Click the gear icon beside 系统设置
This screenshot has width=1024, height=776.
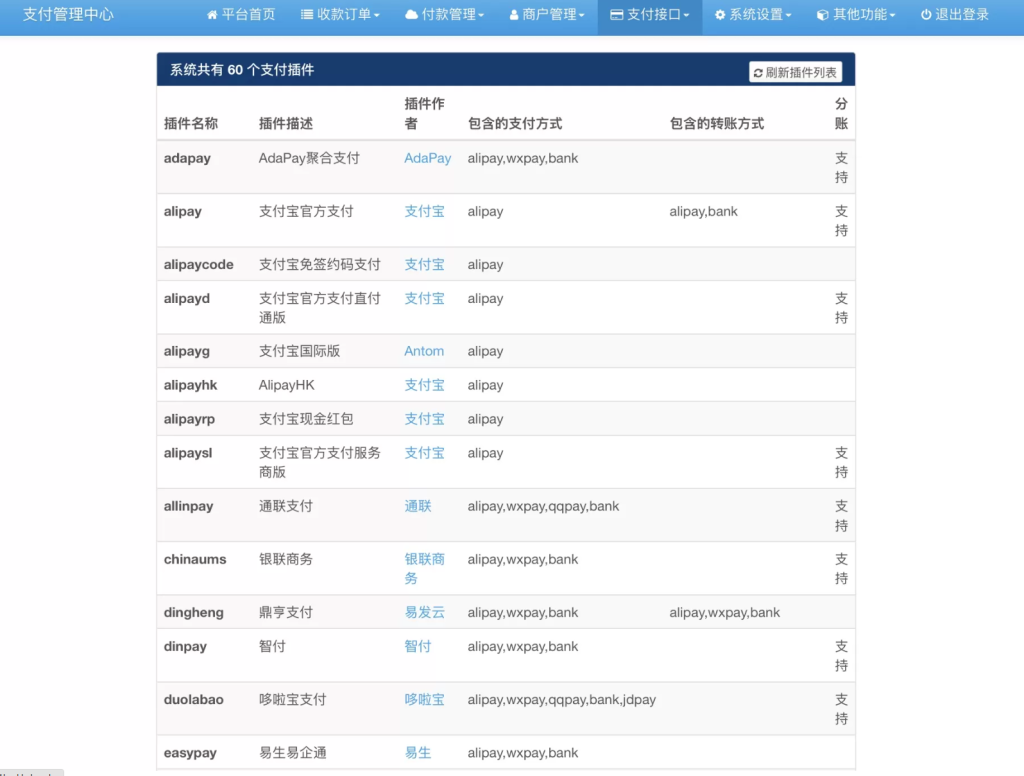pyautogui.click(x=720, y=14)
